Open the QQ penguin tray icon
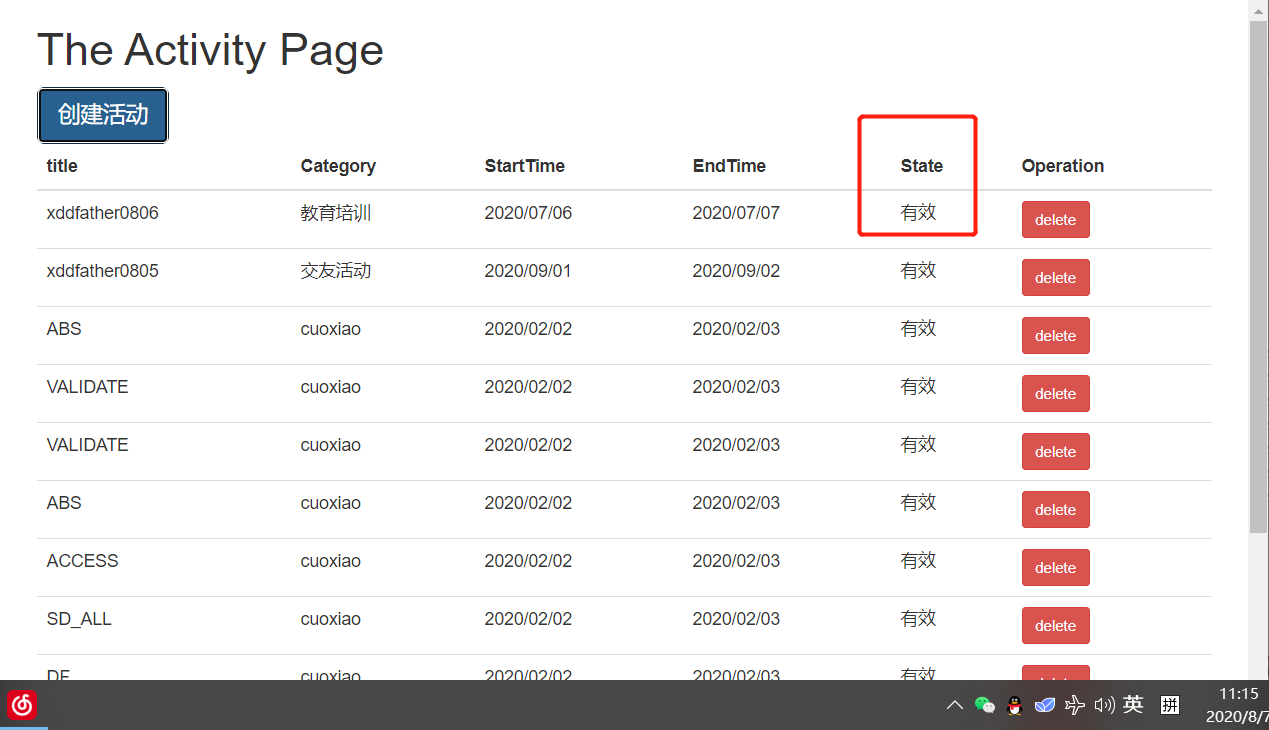 tap(1014, 705)
